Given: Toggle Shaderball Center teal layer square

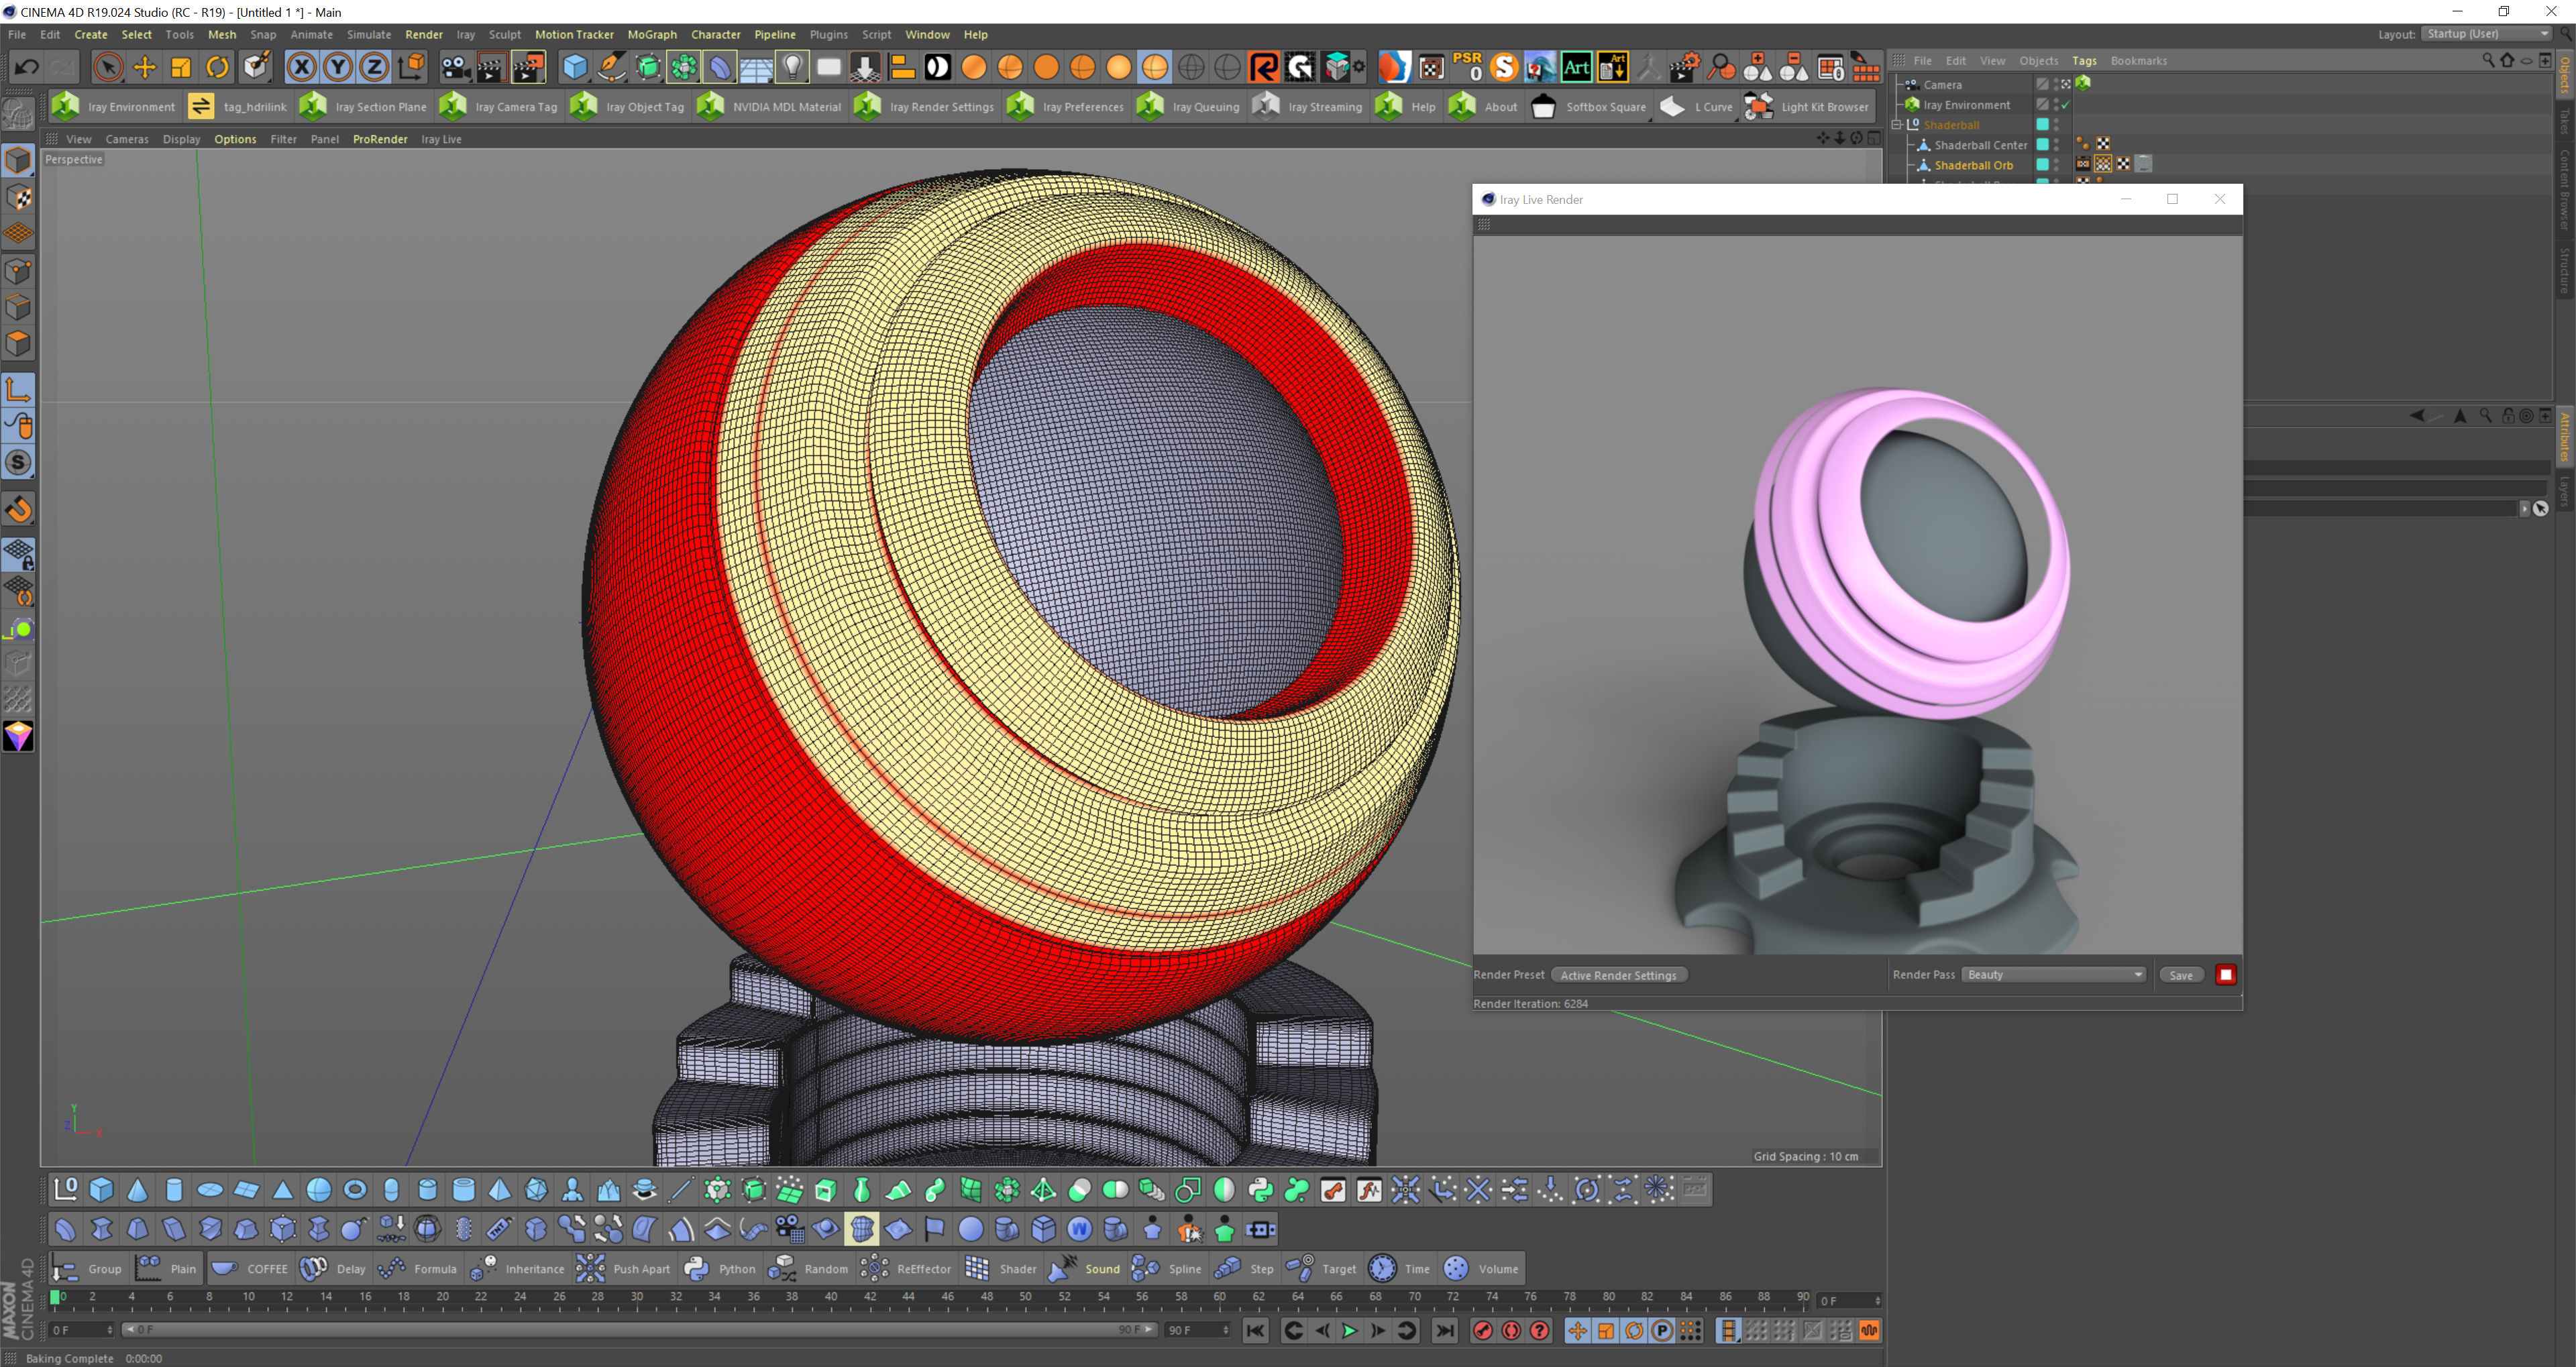Looking at the screenshot, I should pos(2042,144).
